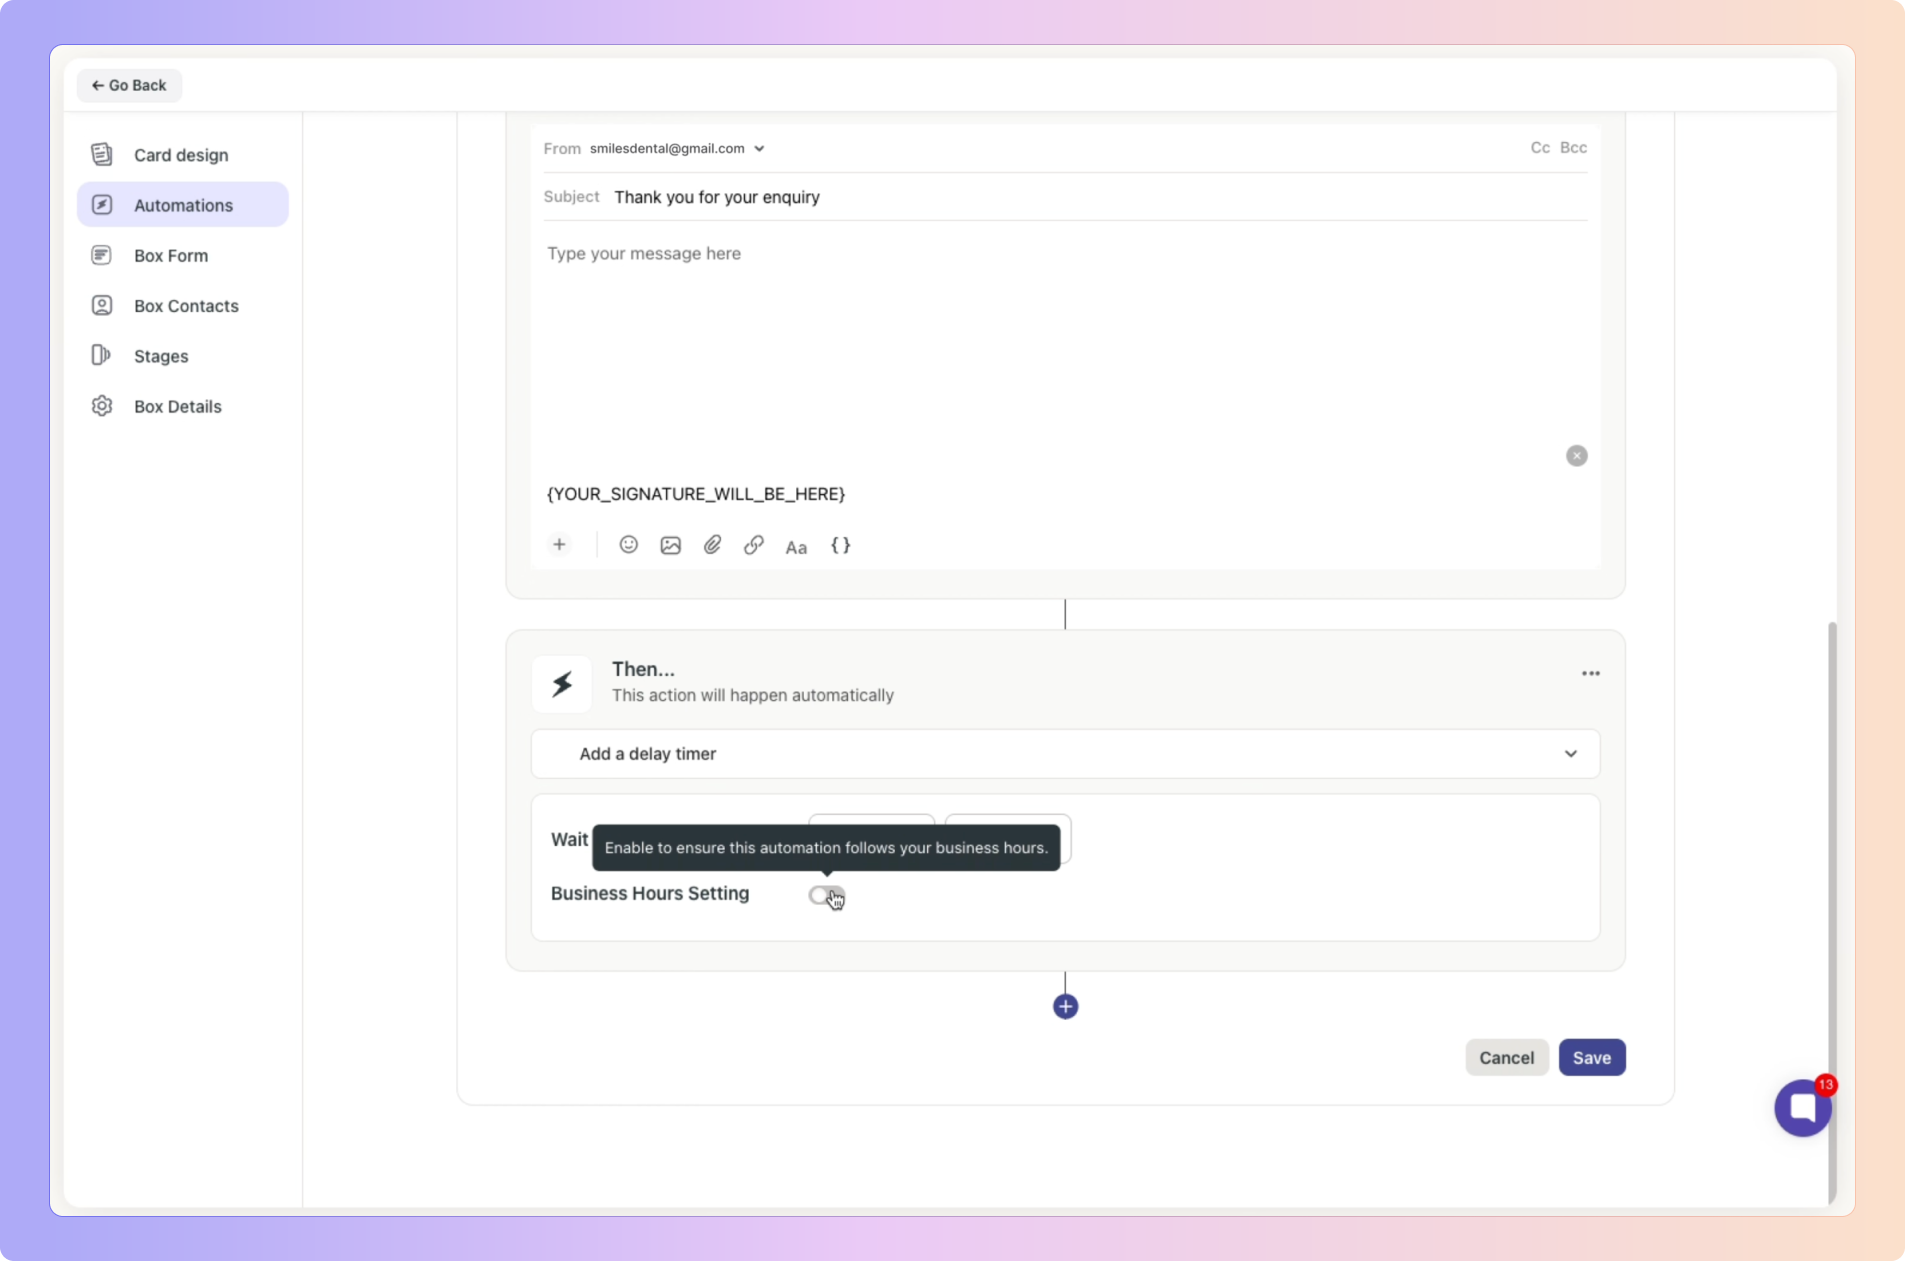This screenshot has width=1905, height=1261.
Task: Click the 'Wait' label
Action: (570, 840)
